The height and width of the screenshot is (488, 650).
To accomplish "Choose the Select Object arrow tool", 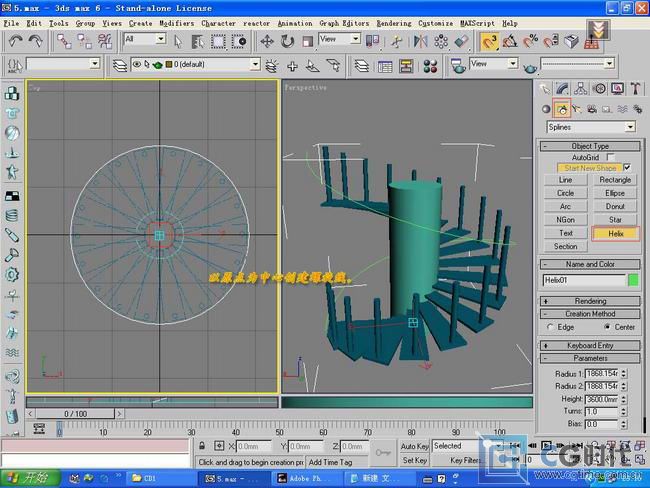I will point(178,41).
